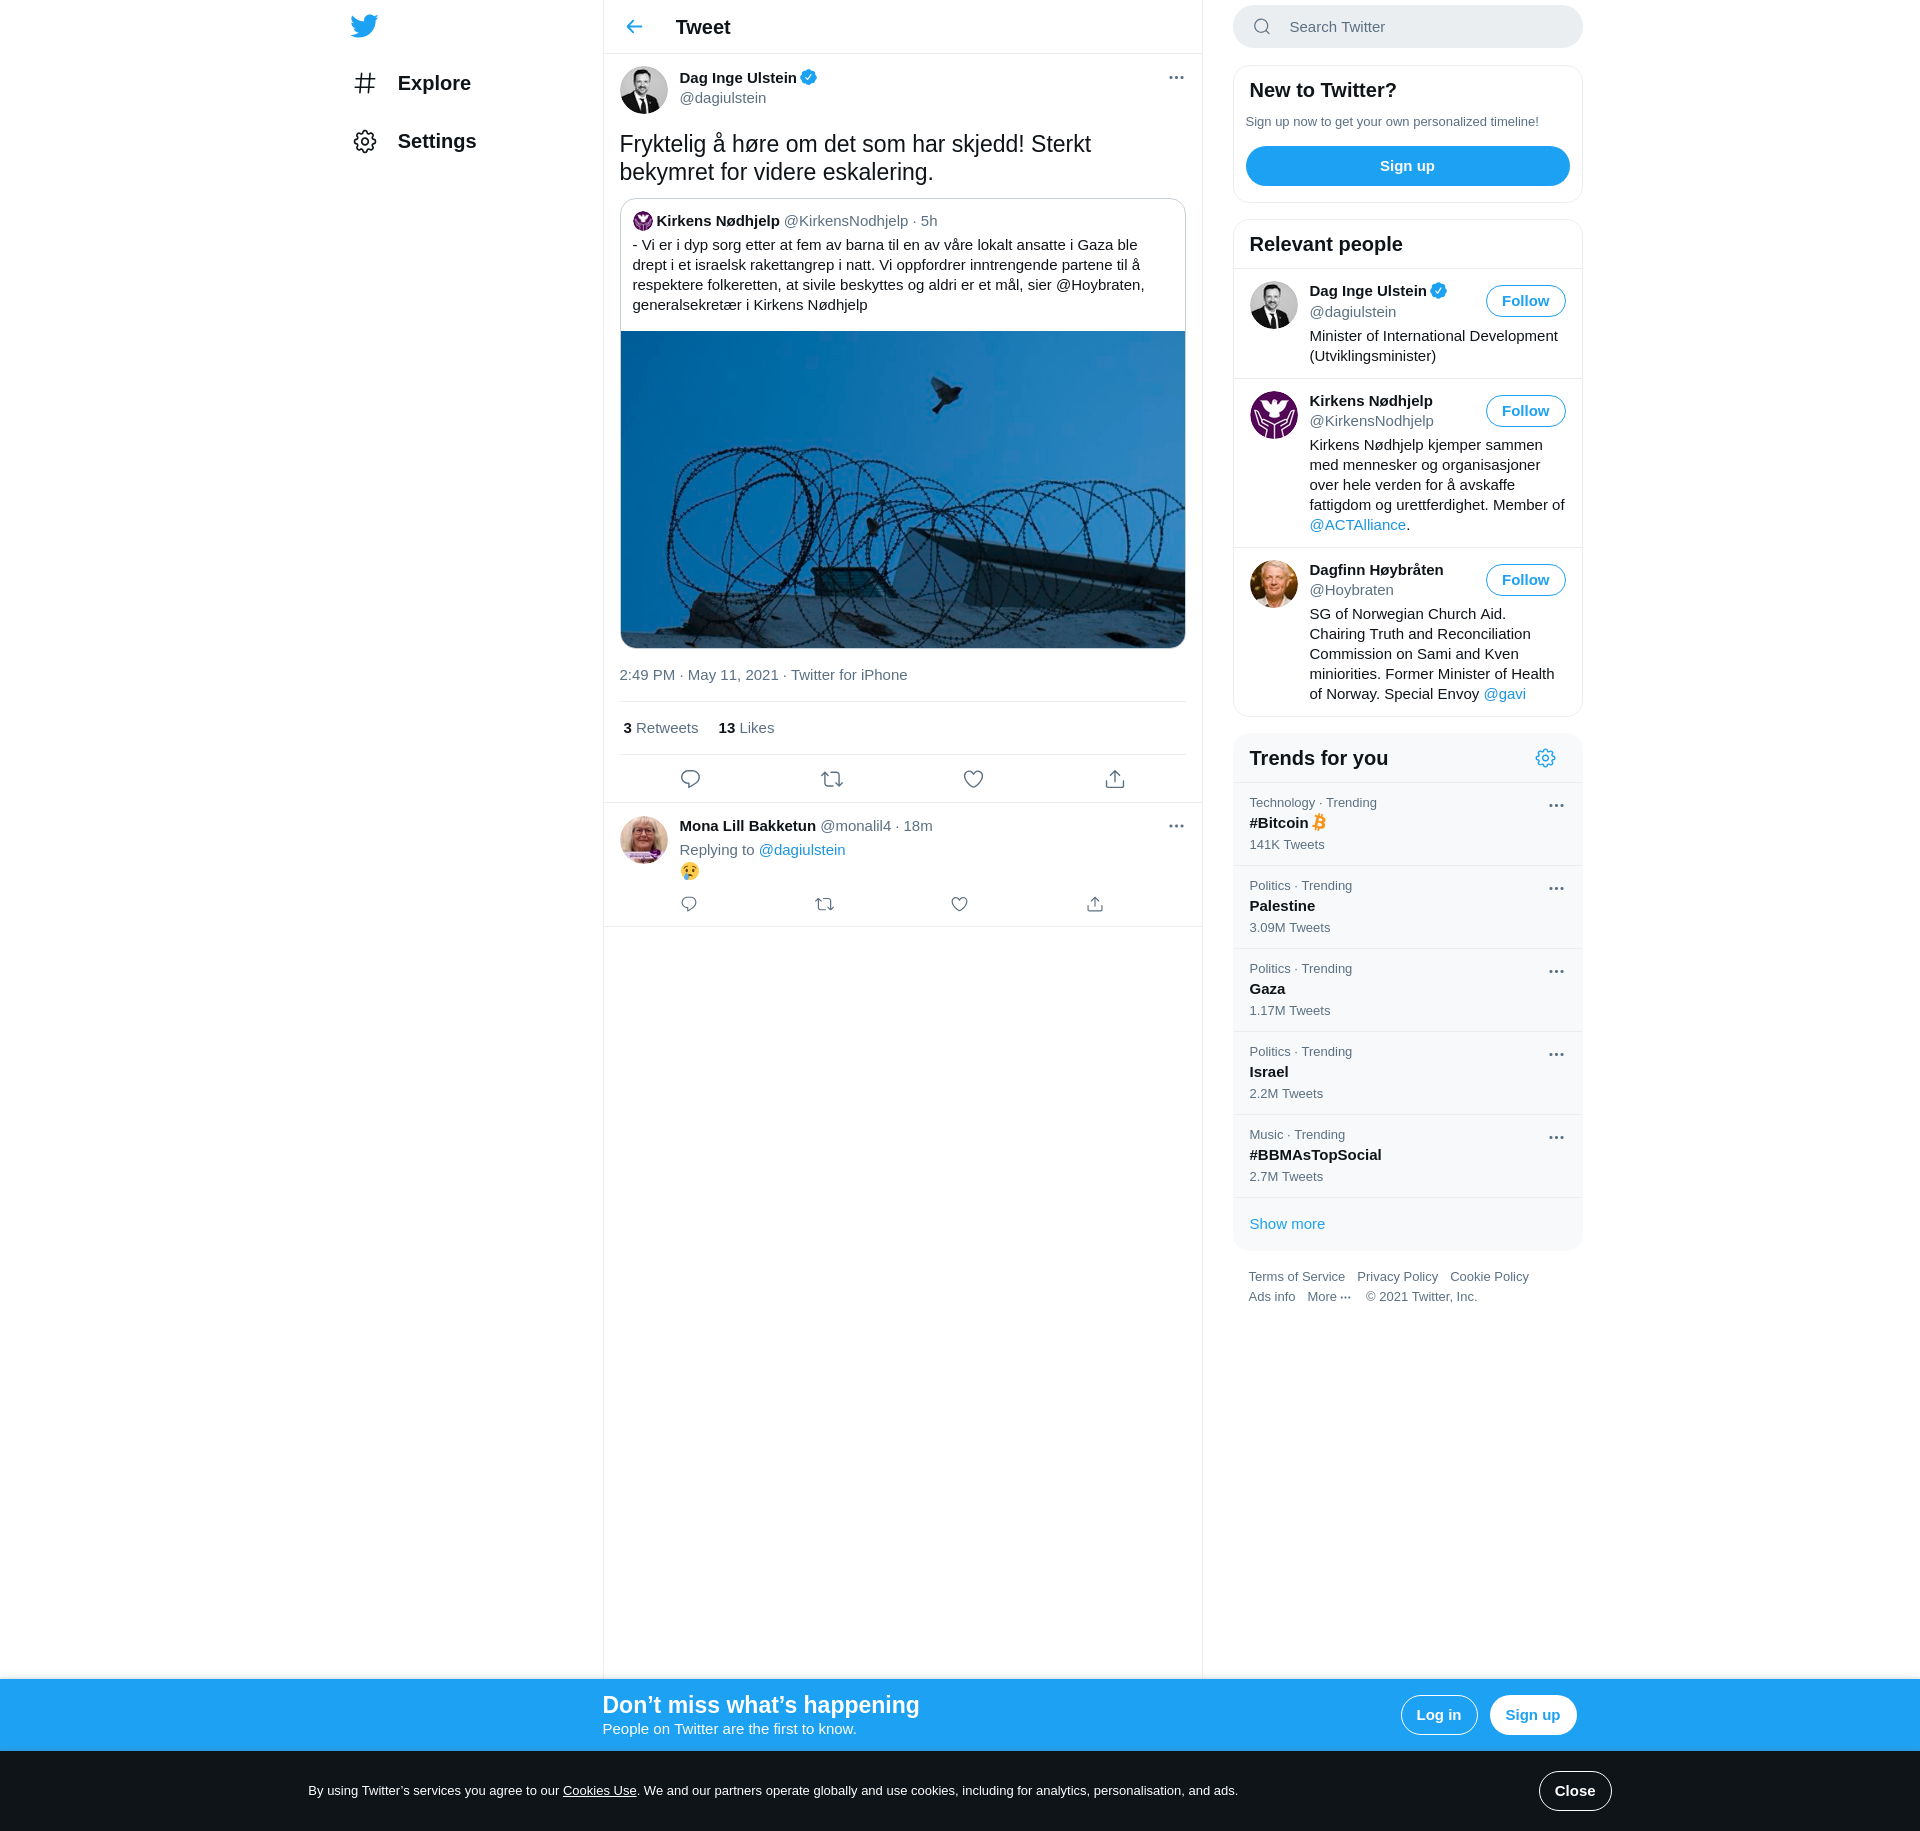Like the main tweet
This screenshot has width=1920, height=1831.
pos(973,779)
